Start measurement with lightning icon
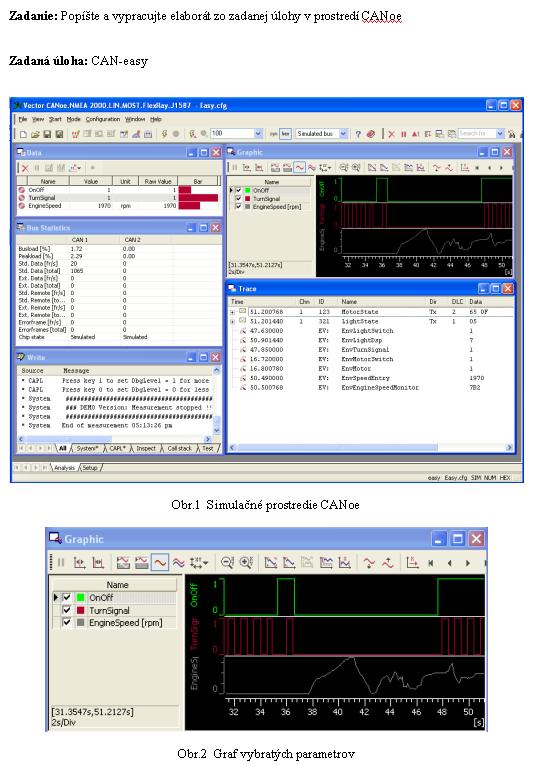 [x=165, y=134]
